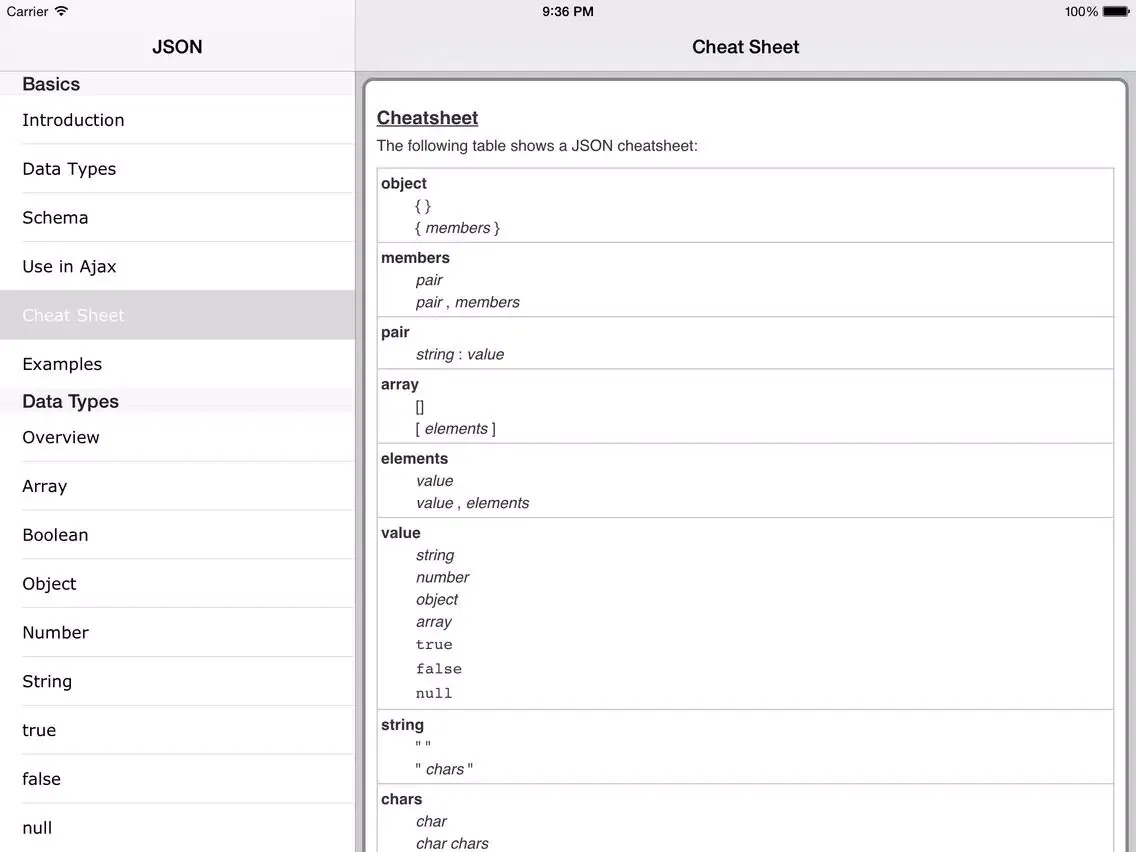Click the bold 'object' table heading
The width and height of the screenshot is (1136, 852).
click(404, 183)
